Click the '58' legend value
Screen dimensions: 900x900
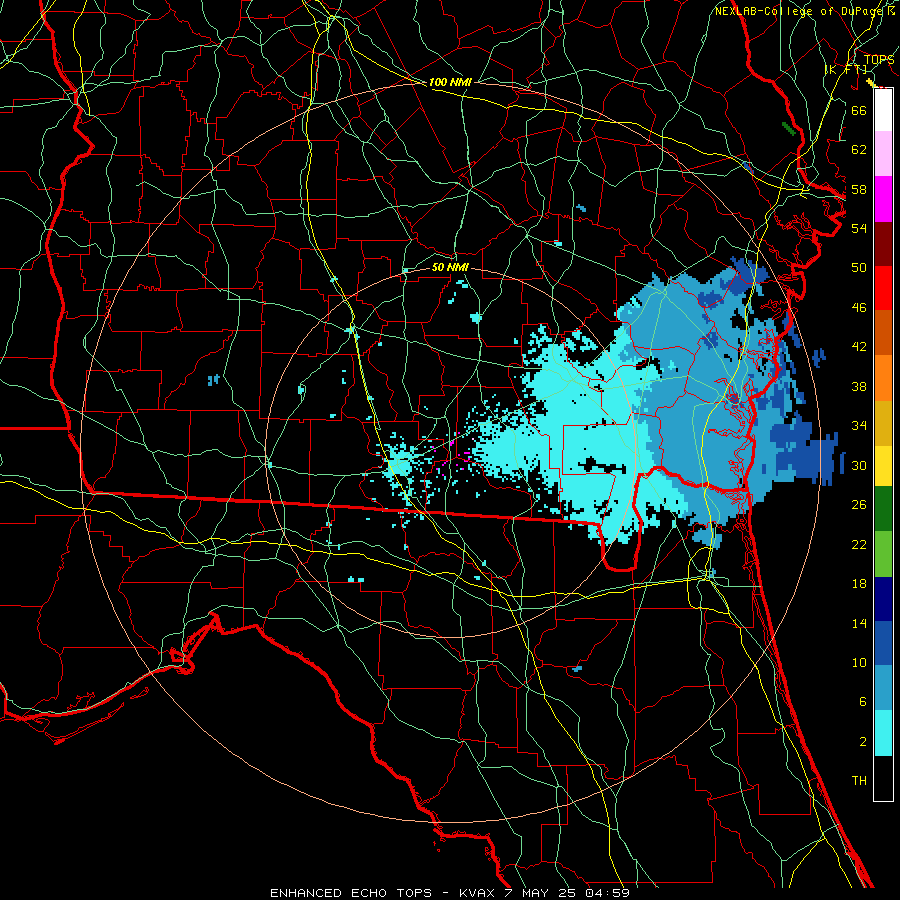tap(859, 189)
